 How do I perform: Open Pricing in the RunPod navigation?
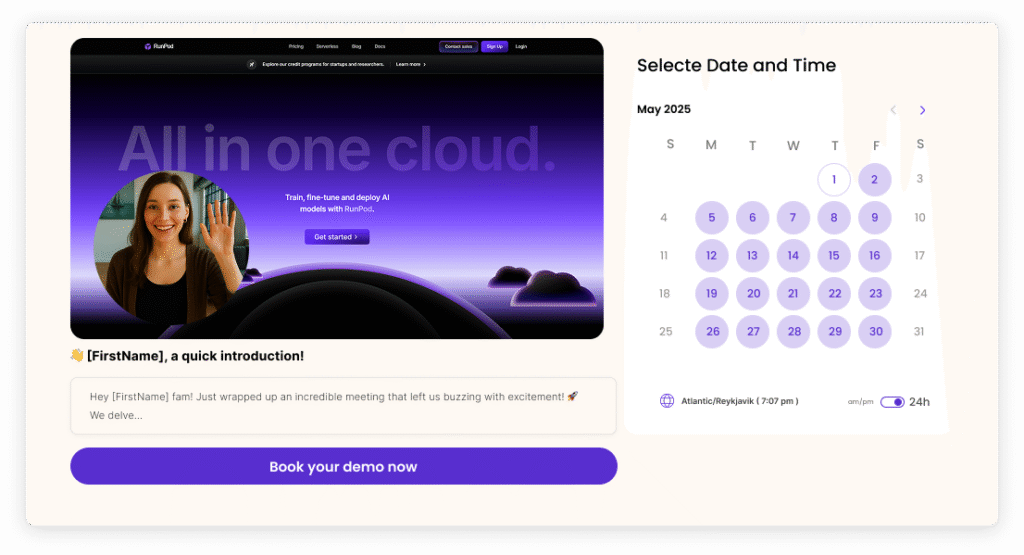click(x=296, y=46)
